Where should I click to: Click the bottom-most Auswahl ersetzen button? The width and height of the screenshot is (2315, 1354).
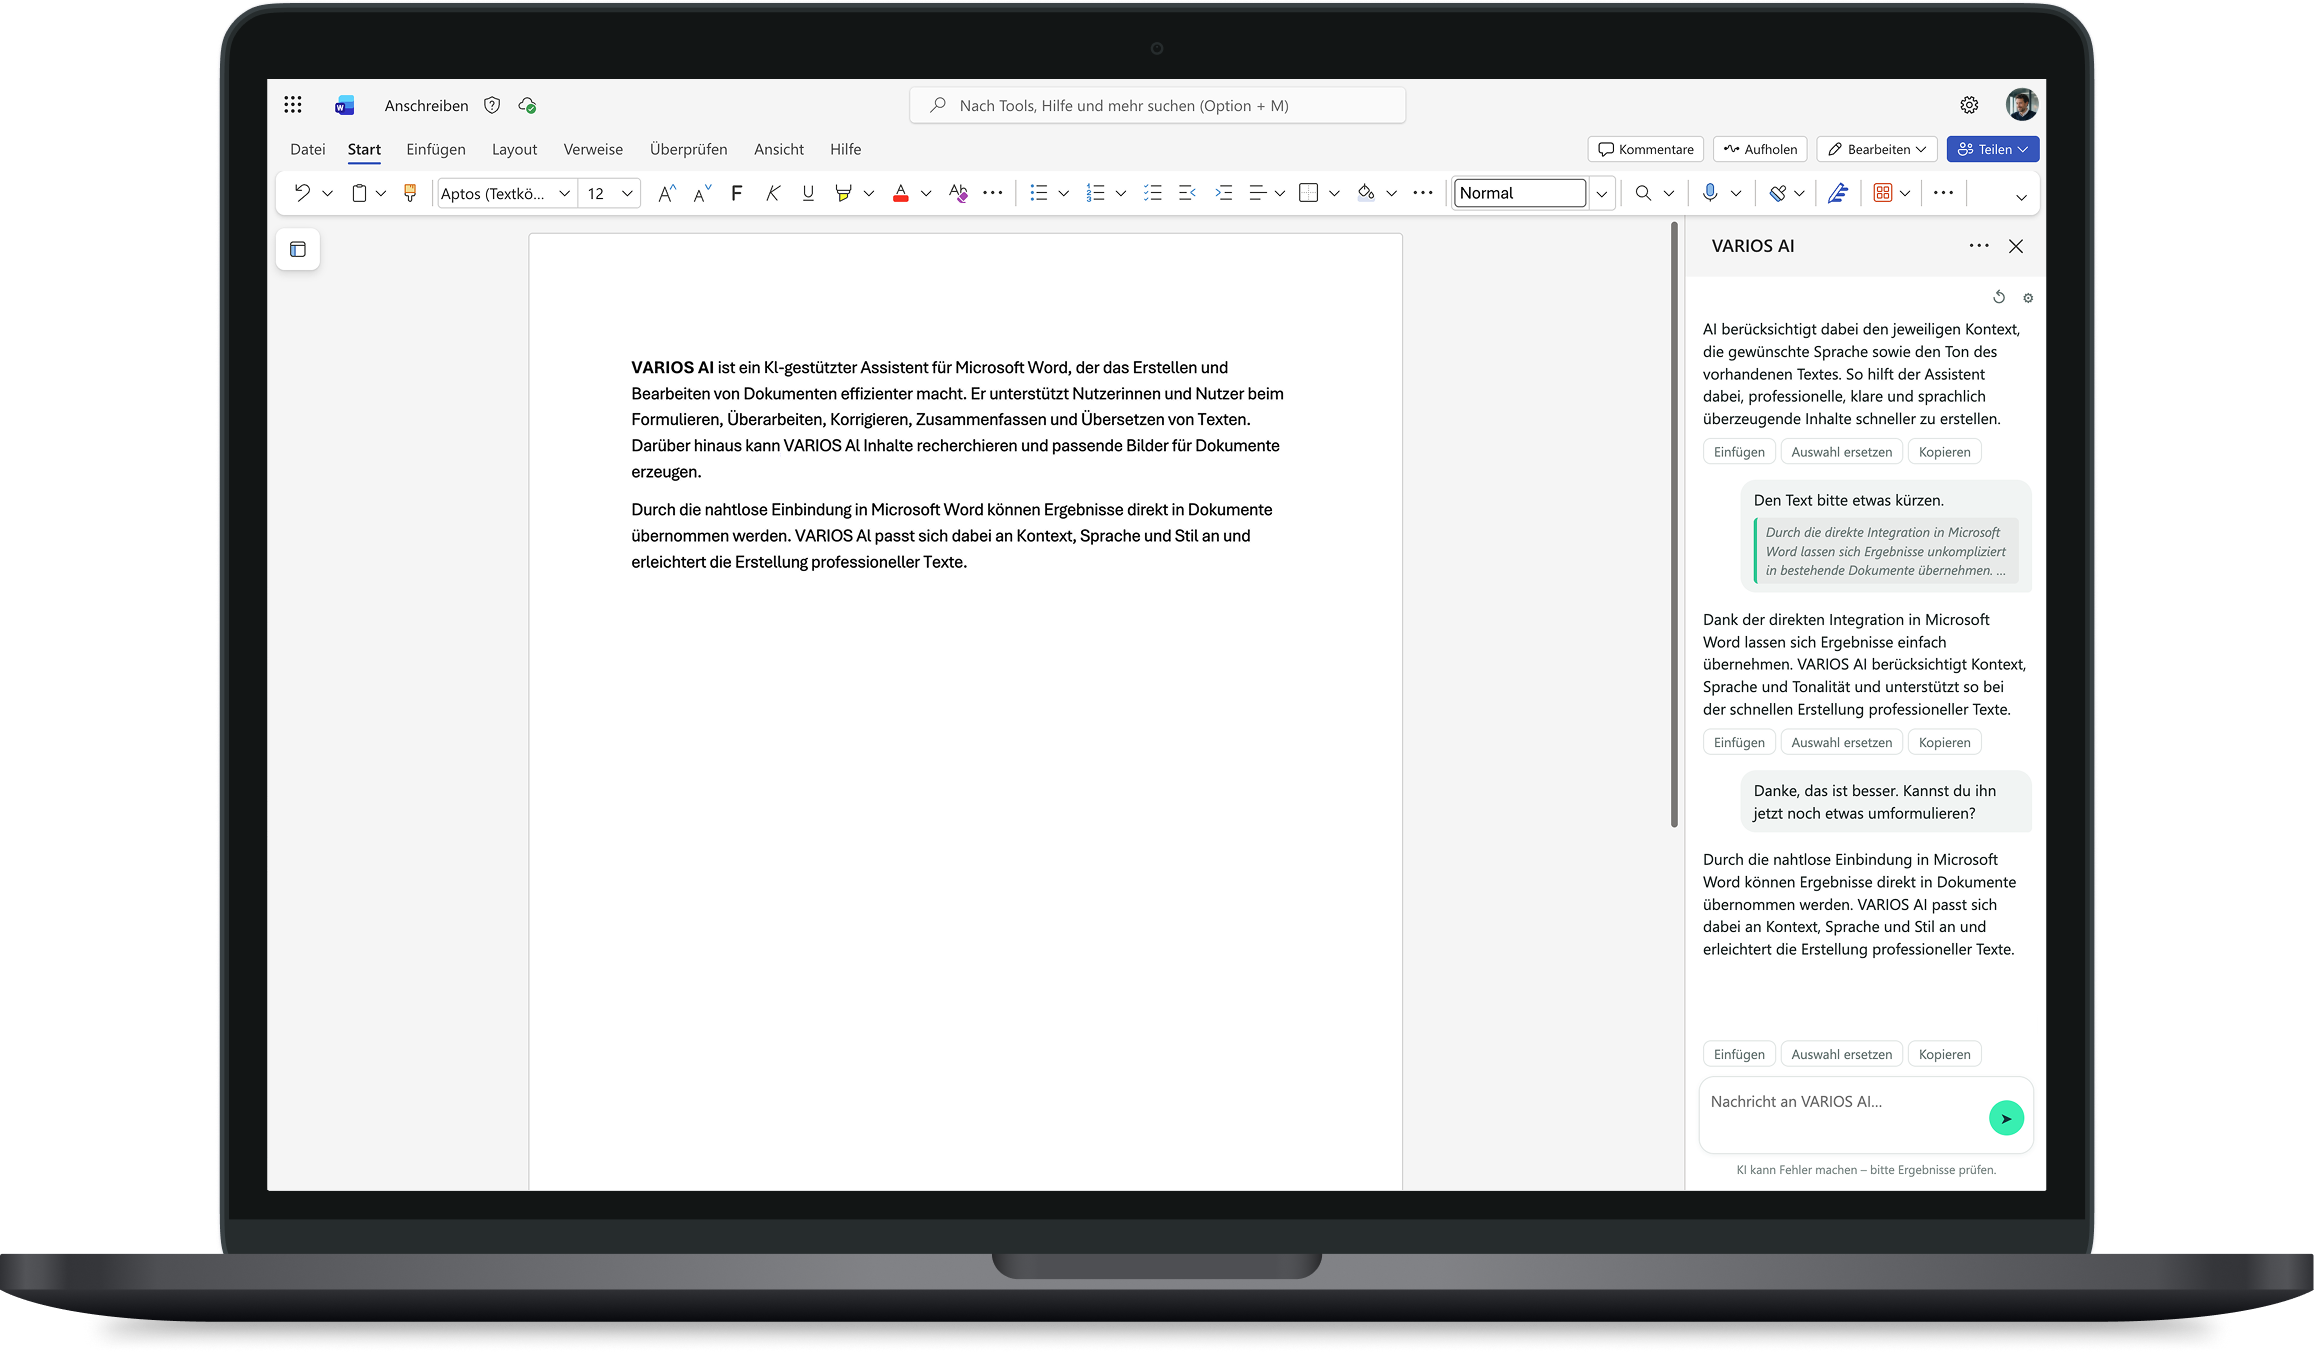pyautogui.click(x=1842, y=1054)
